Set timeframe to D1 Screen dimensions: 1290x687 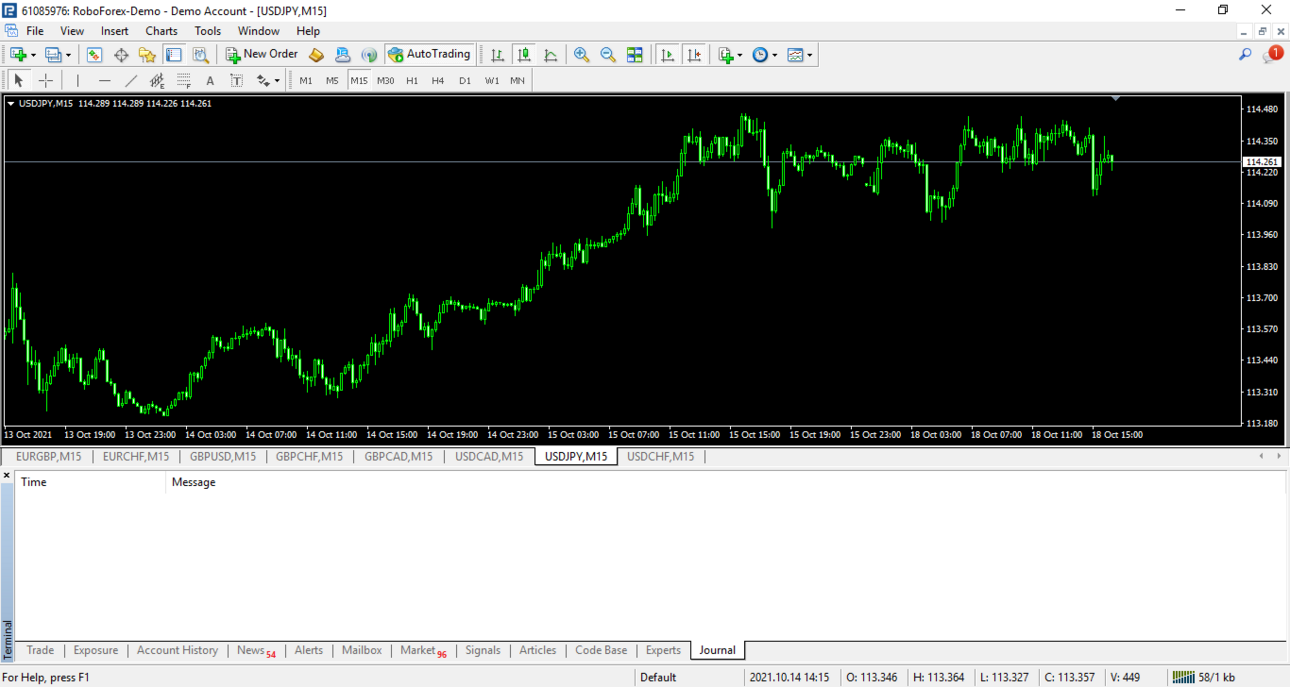click(465, 80)
